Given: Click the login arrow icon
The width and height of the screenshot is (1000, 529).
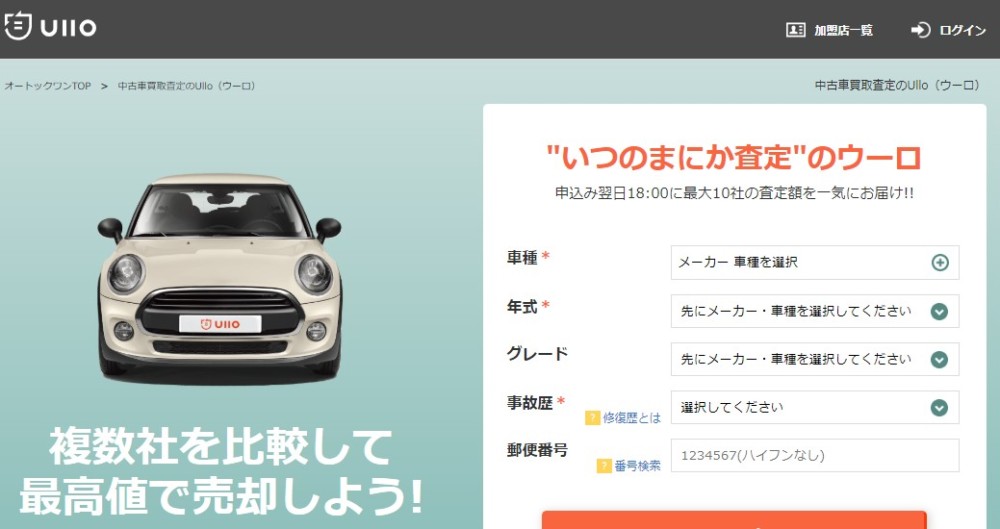Looking at the screenshot, I should (920, 30).
